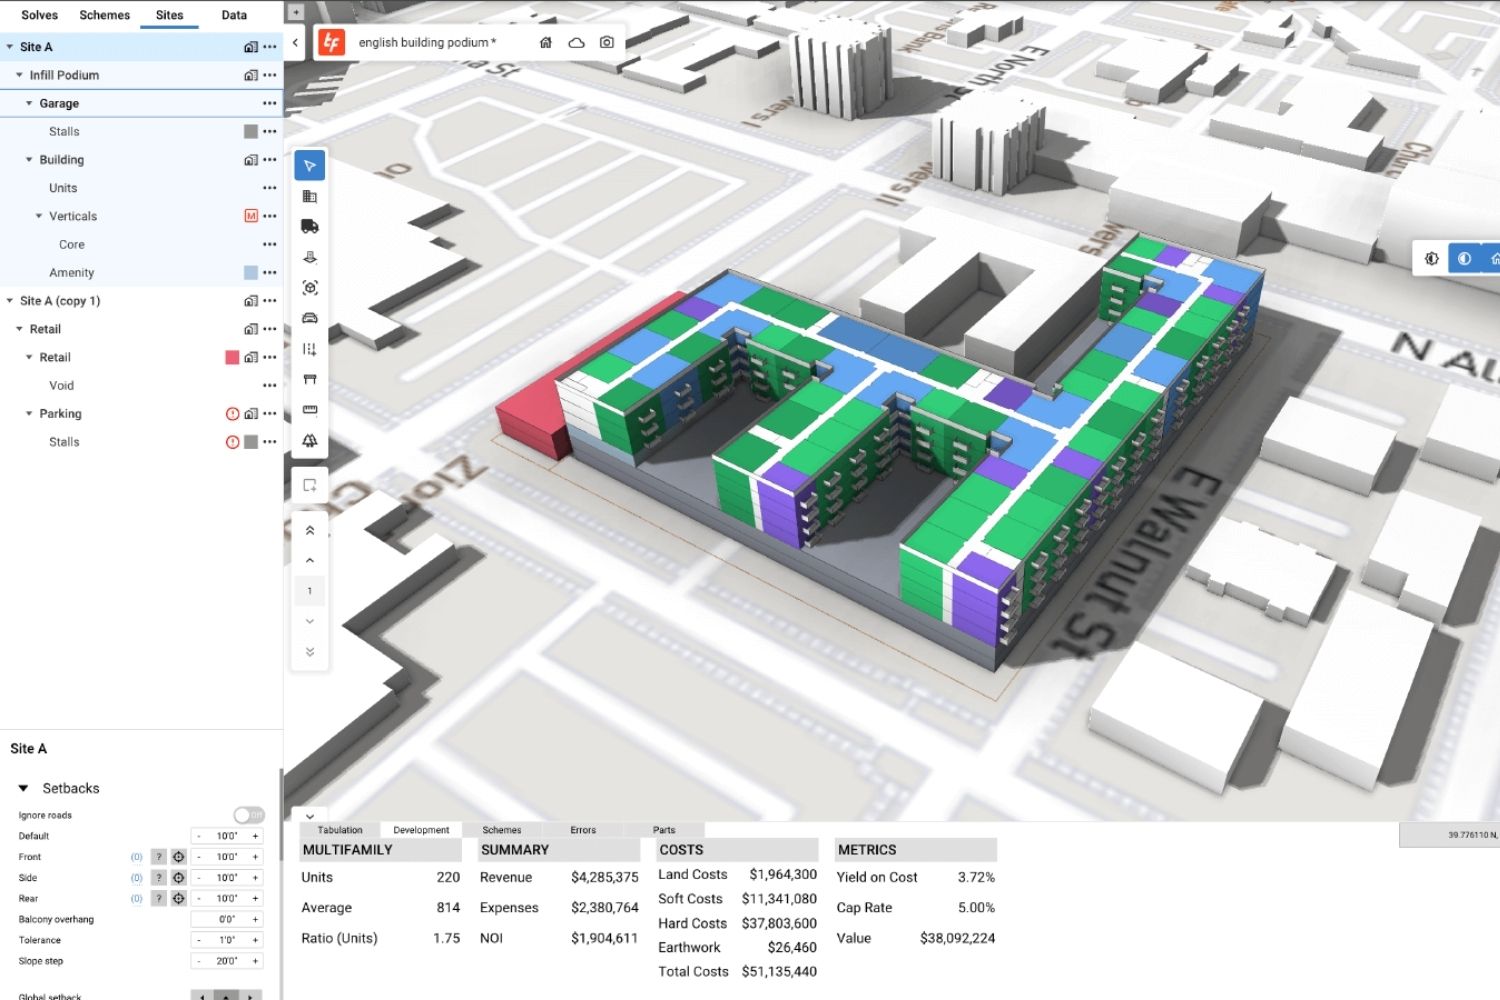This screenshot has width=1500, height=1000.
Task: Open the building massing tool
Action: [310, 196]
